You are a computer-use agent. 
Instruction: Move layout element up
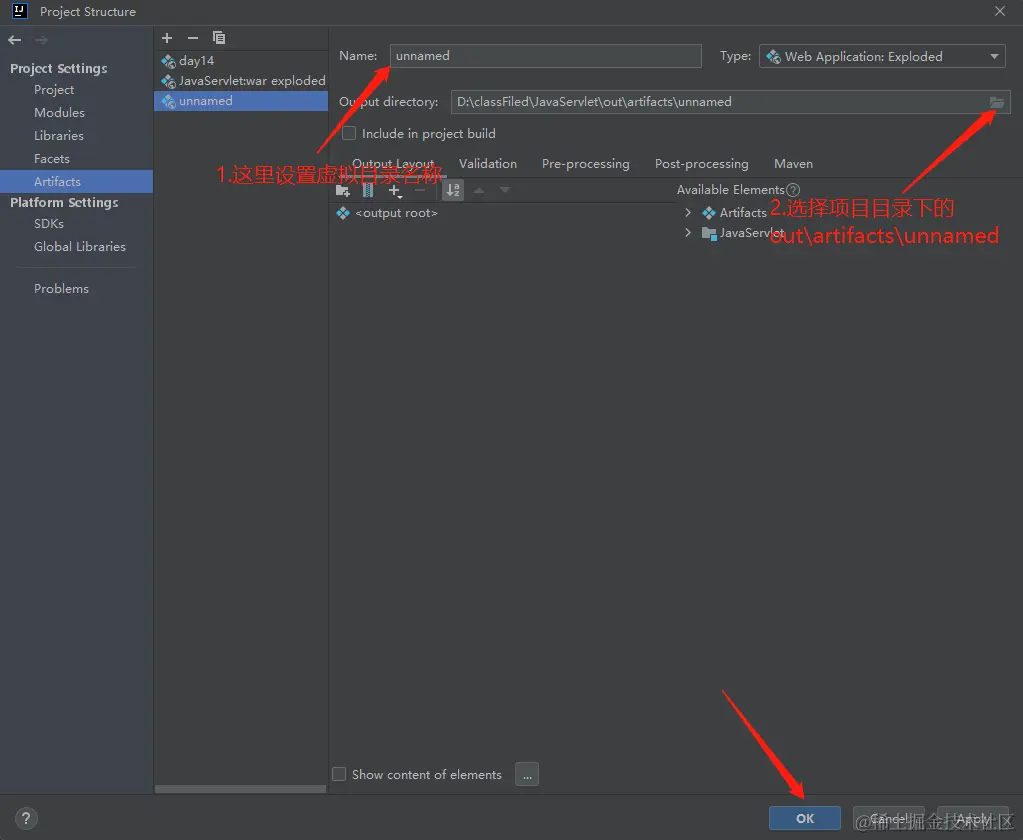tap(479, 190)
